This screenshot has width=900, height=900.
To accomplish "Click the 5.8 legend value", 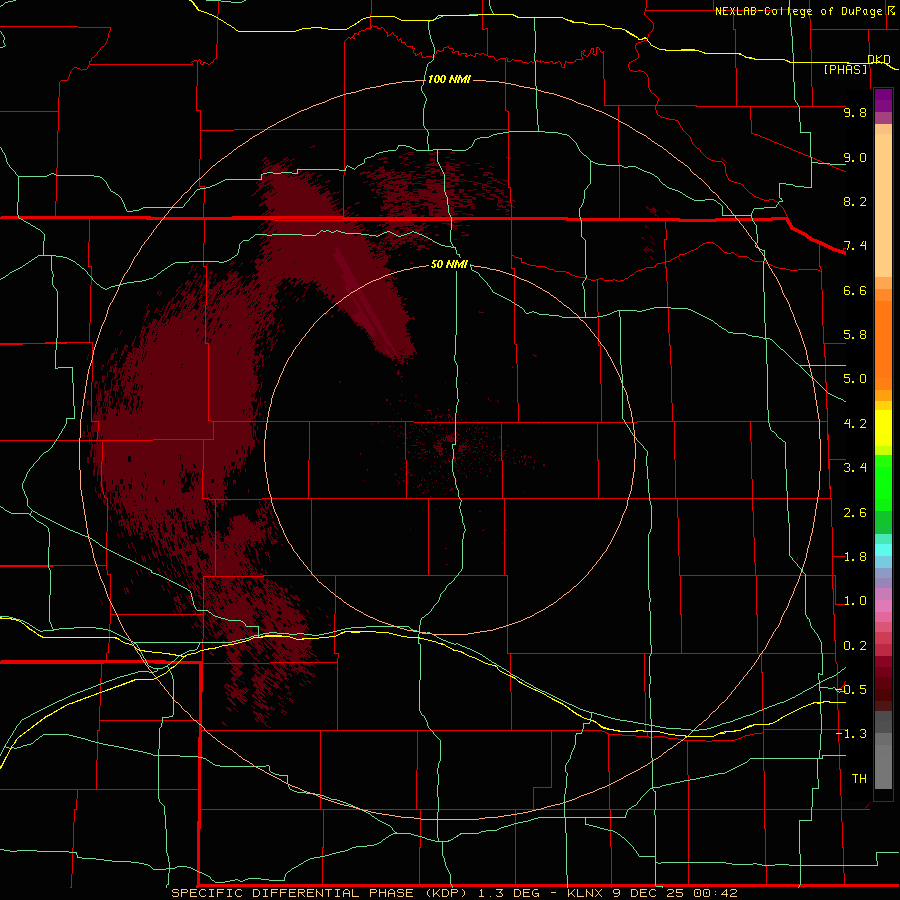I will 855,335.
